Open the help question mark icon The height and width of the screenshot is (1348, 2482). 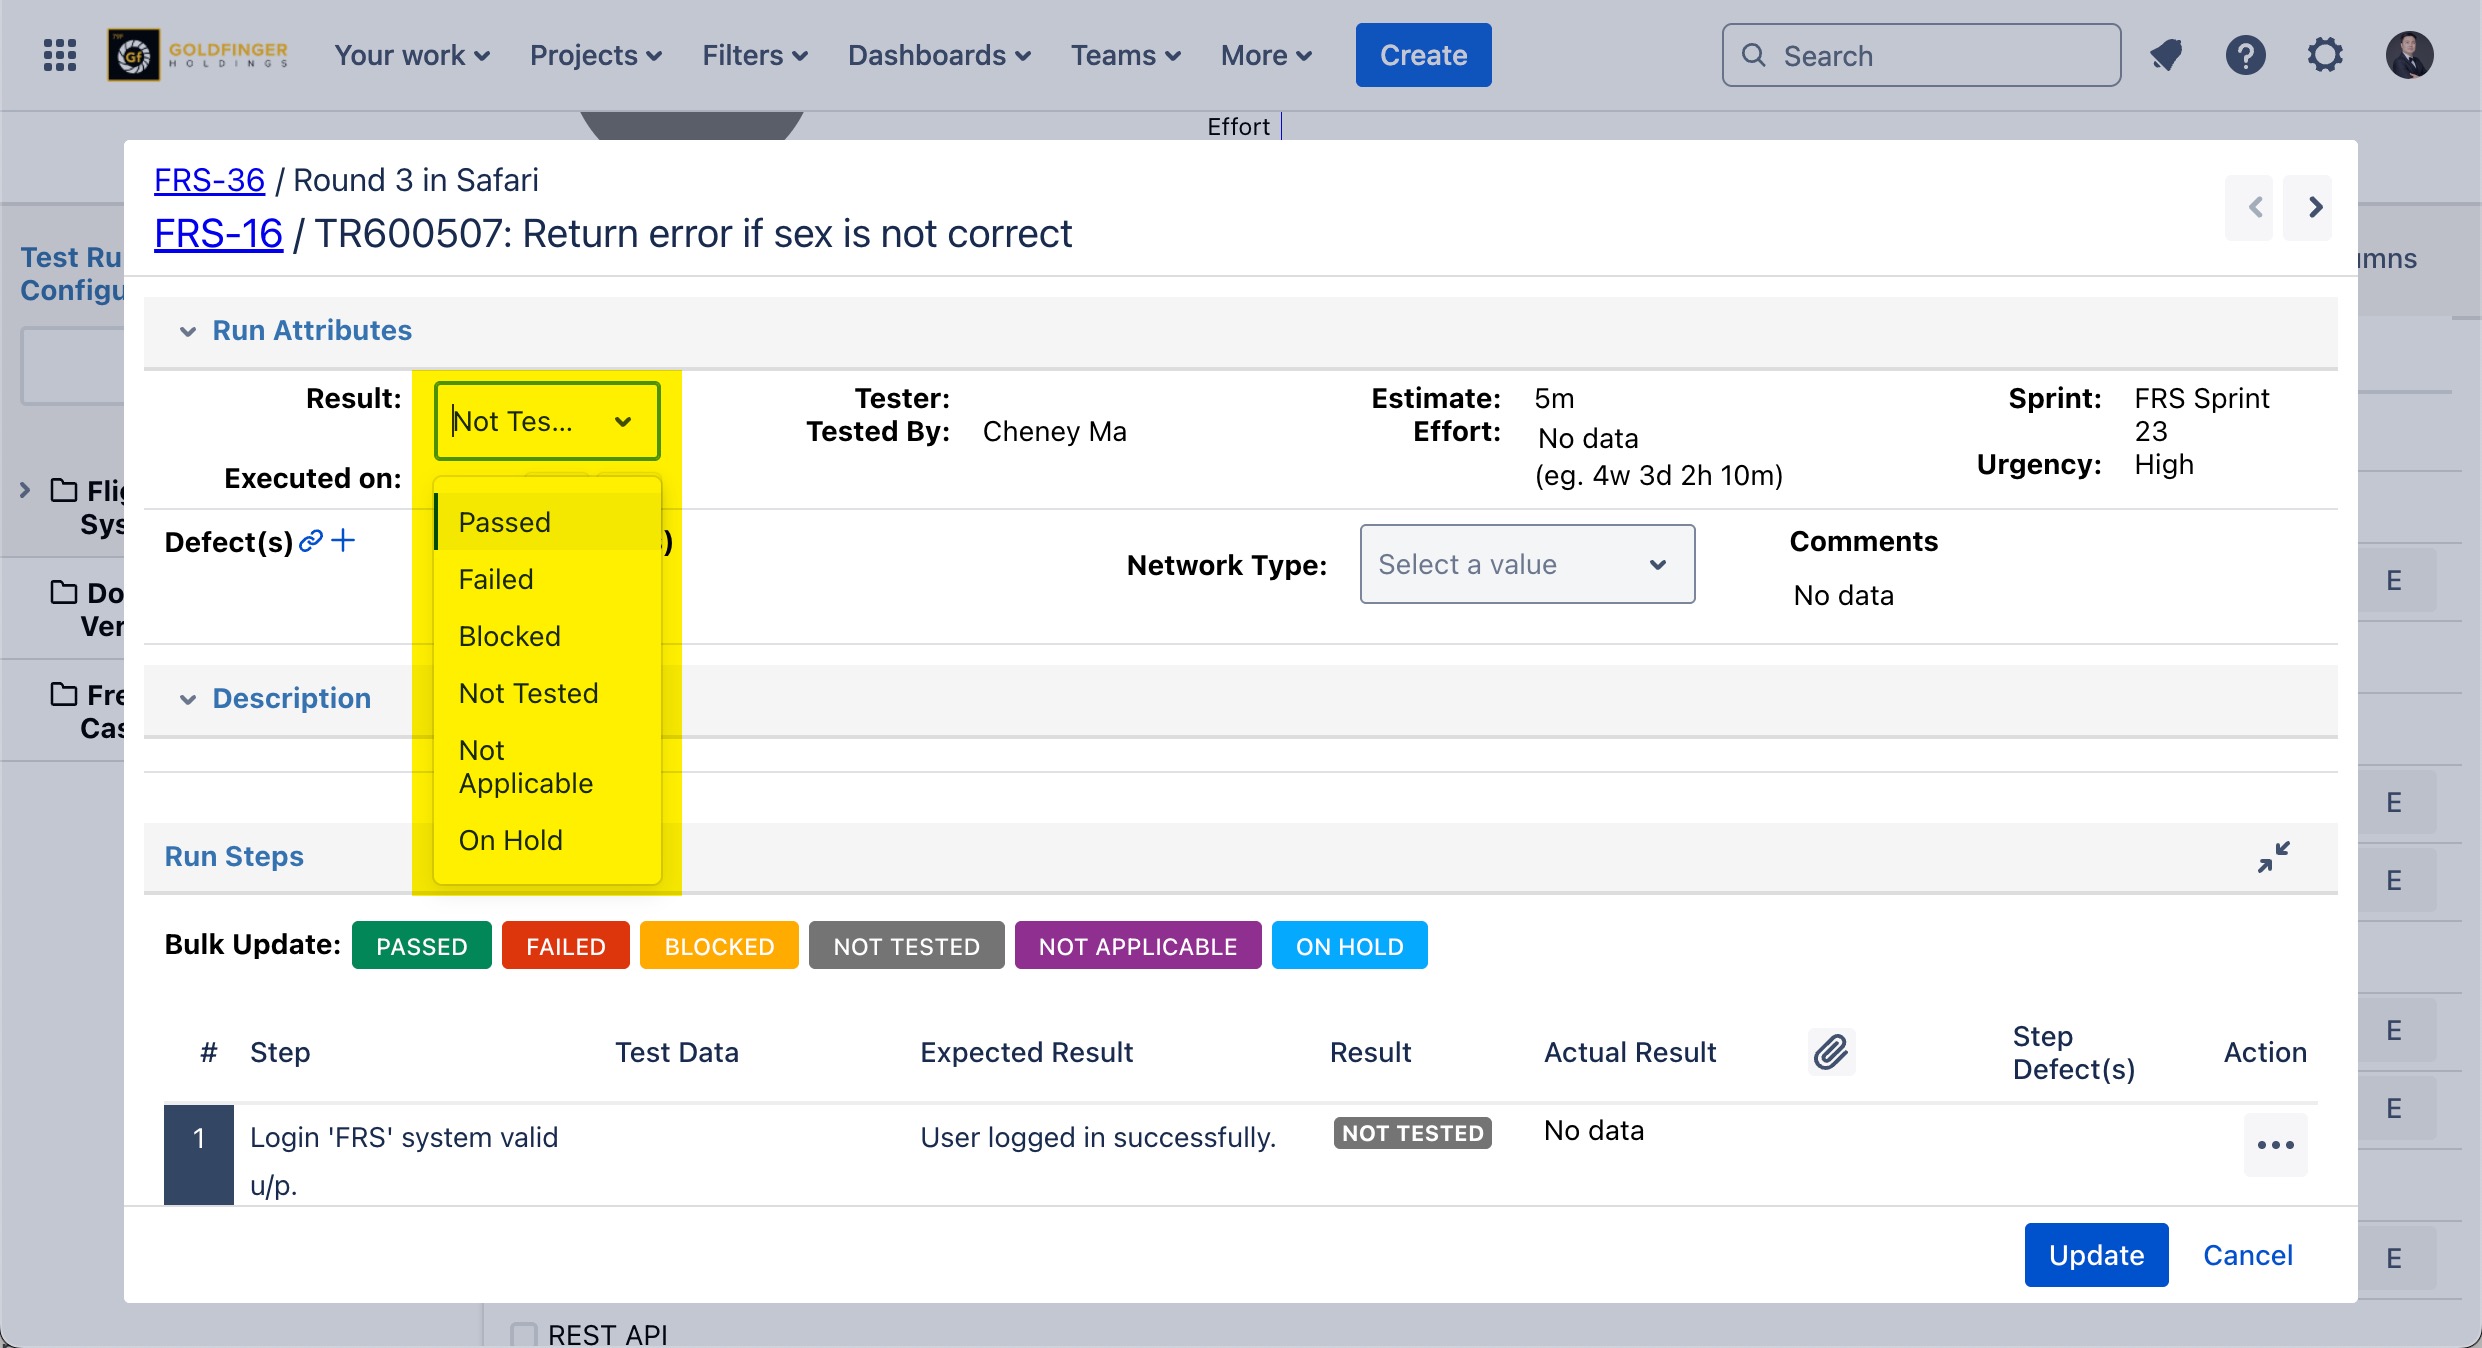coord(2245,55)
